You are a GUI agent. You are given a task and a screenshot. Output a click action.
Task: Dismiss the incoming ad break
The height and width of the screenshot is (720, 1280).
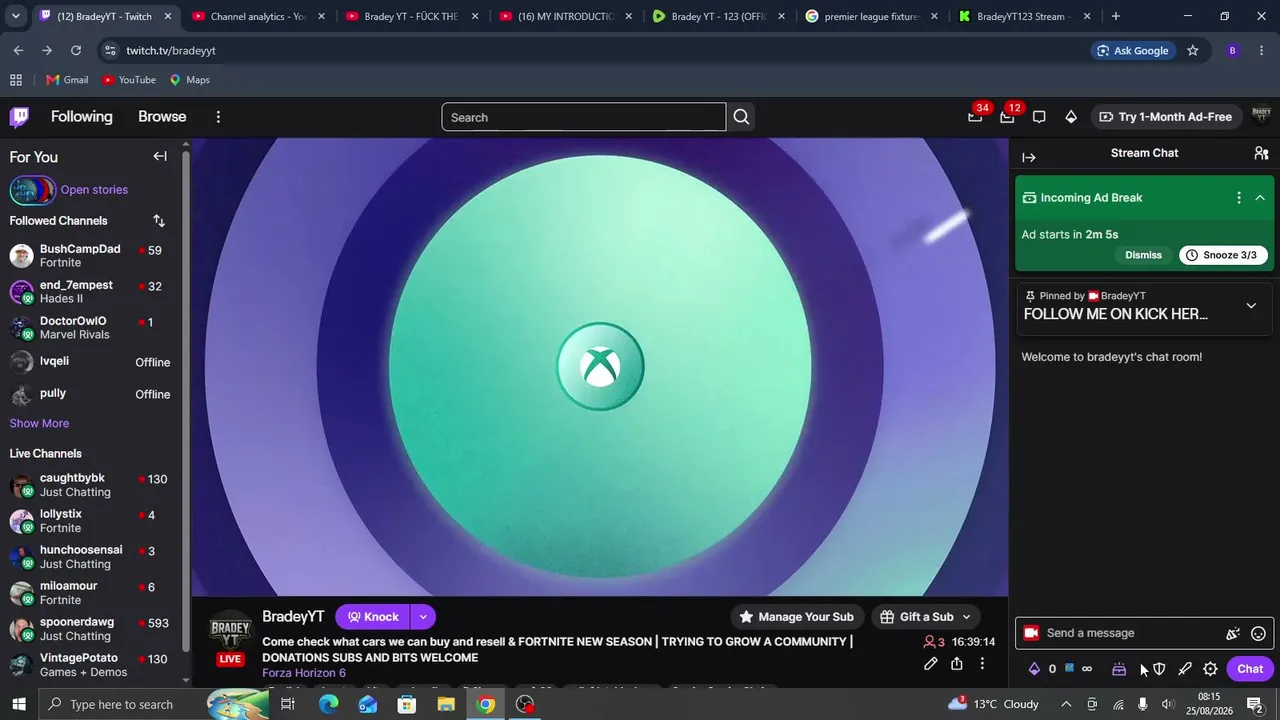(x=1143, y=255)
